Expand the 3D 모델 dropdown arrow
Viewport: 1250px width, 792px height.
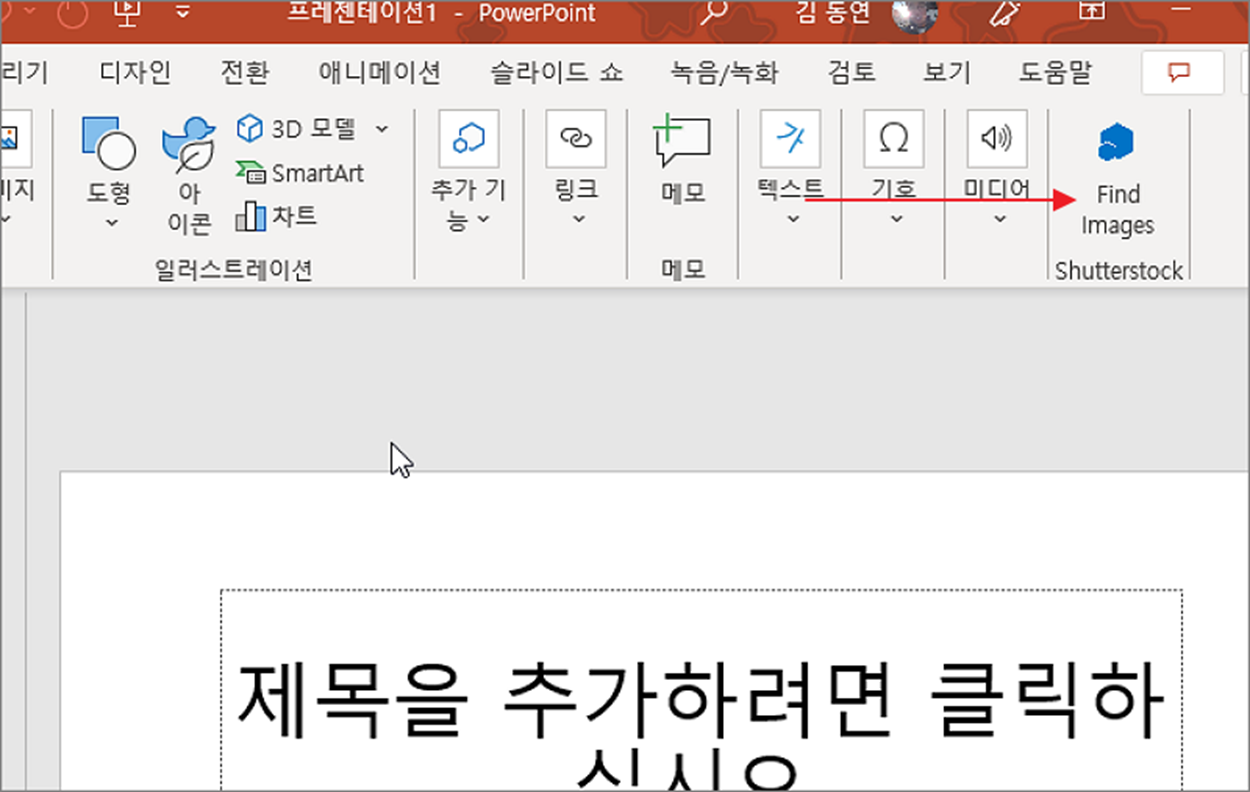click(382, 128)
